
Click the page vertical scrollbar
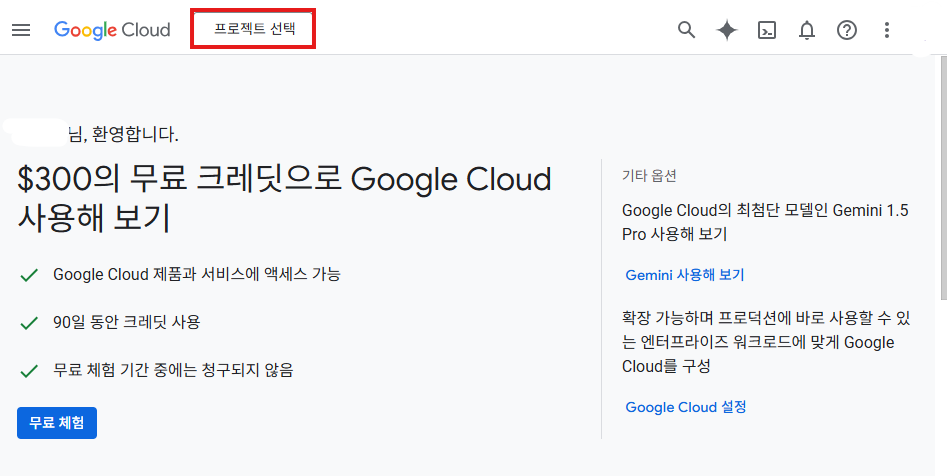(x=944, y=177)
